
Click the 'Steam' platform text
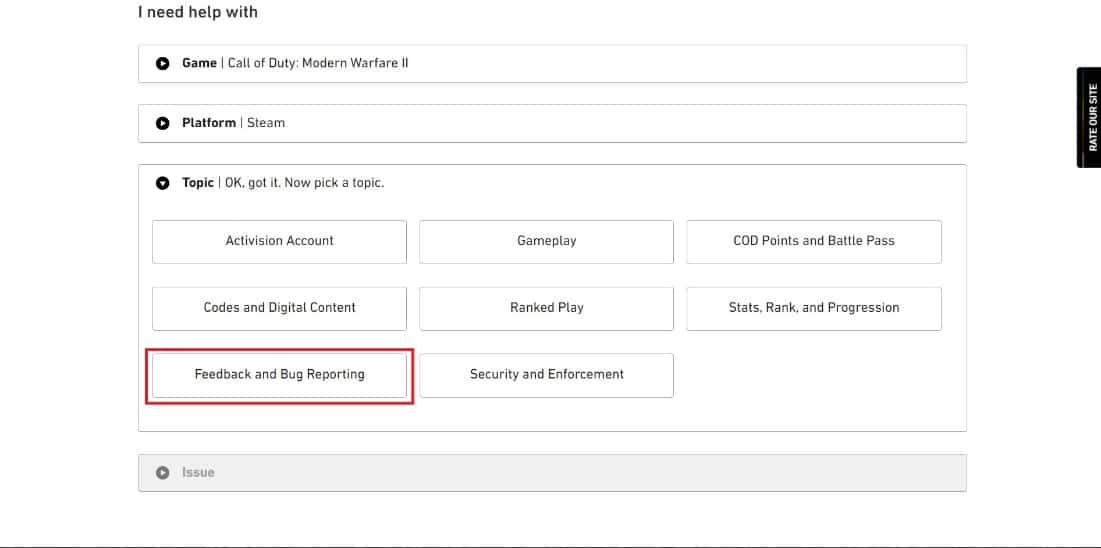(x=265, y=123)
